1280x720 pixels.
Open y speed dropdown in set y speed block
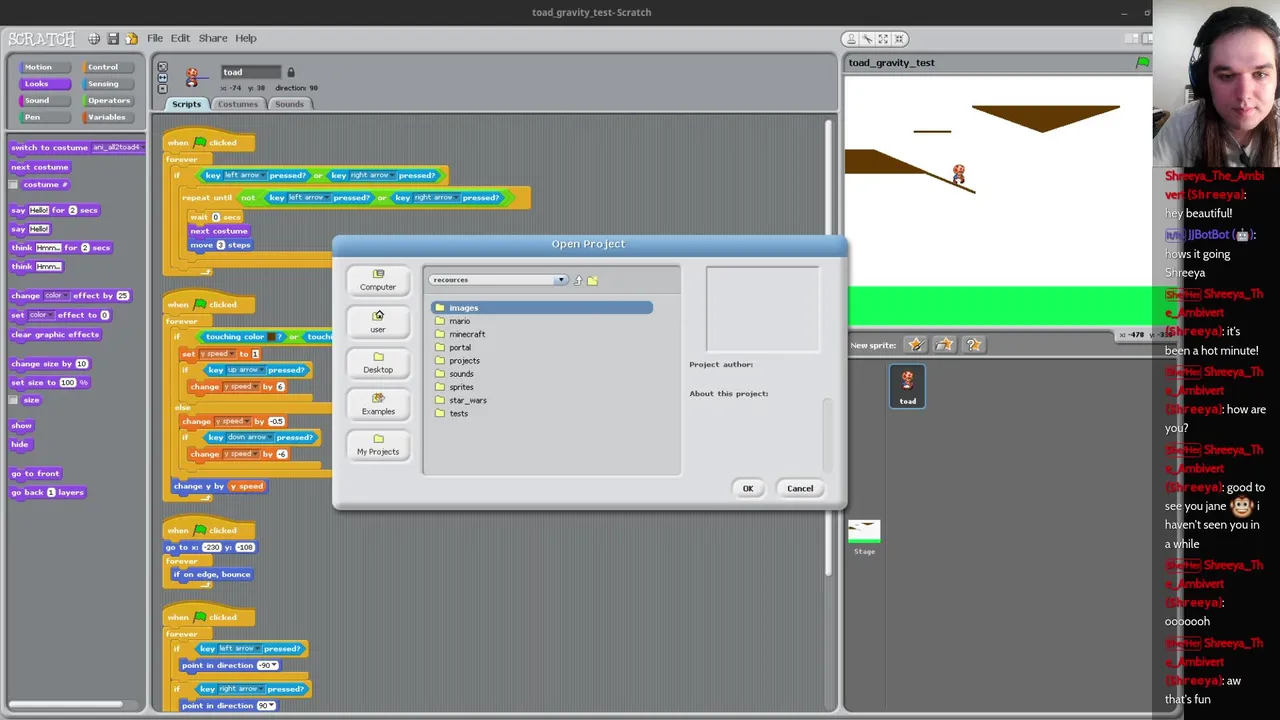(216, 354)
